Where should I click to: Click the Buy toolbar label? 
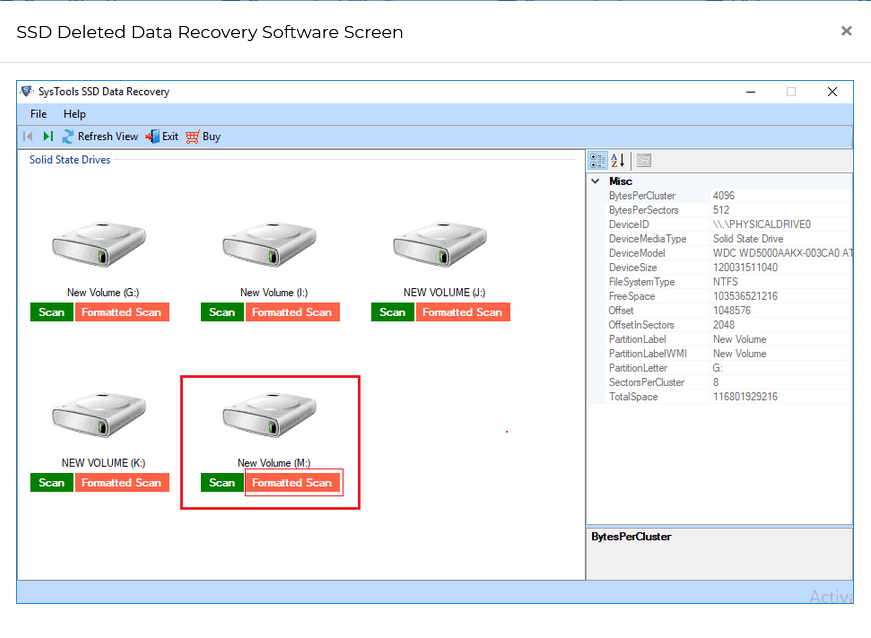(212, 137)
